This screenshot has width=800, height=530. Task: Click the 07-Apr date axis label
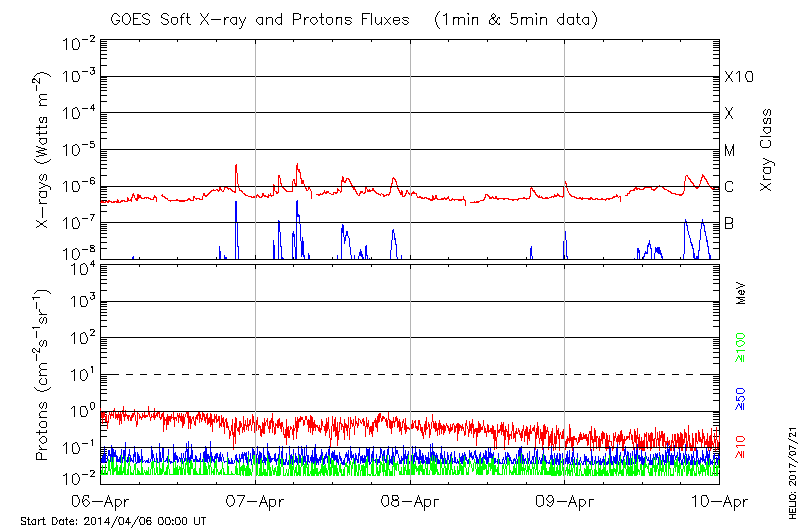coord(255,501)
